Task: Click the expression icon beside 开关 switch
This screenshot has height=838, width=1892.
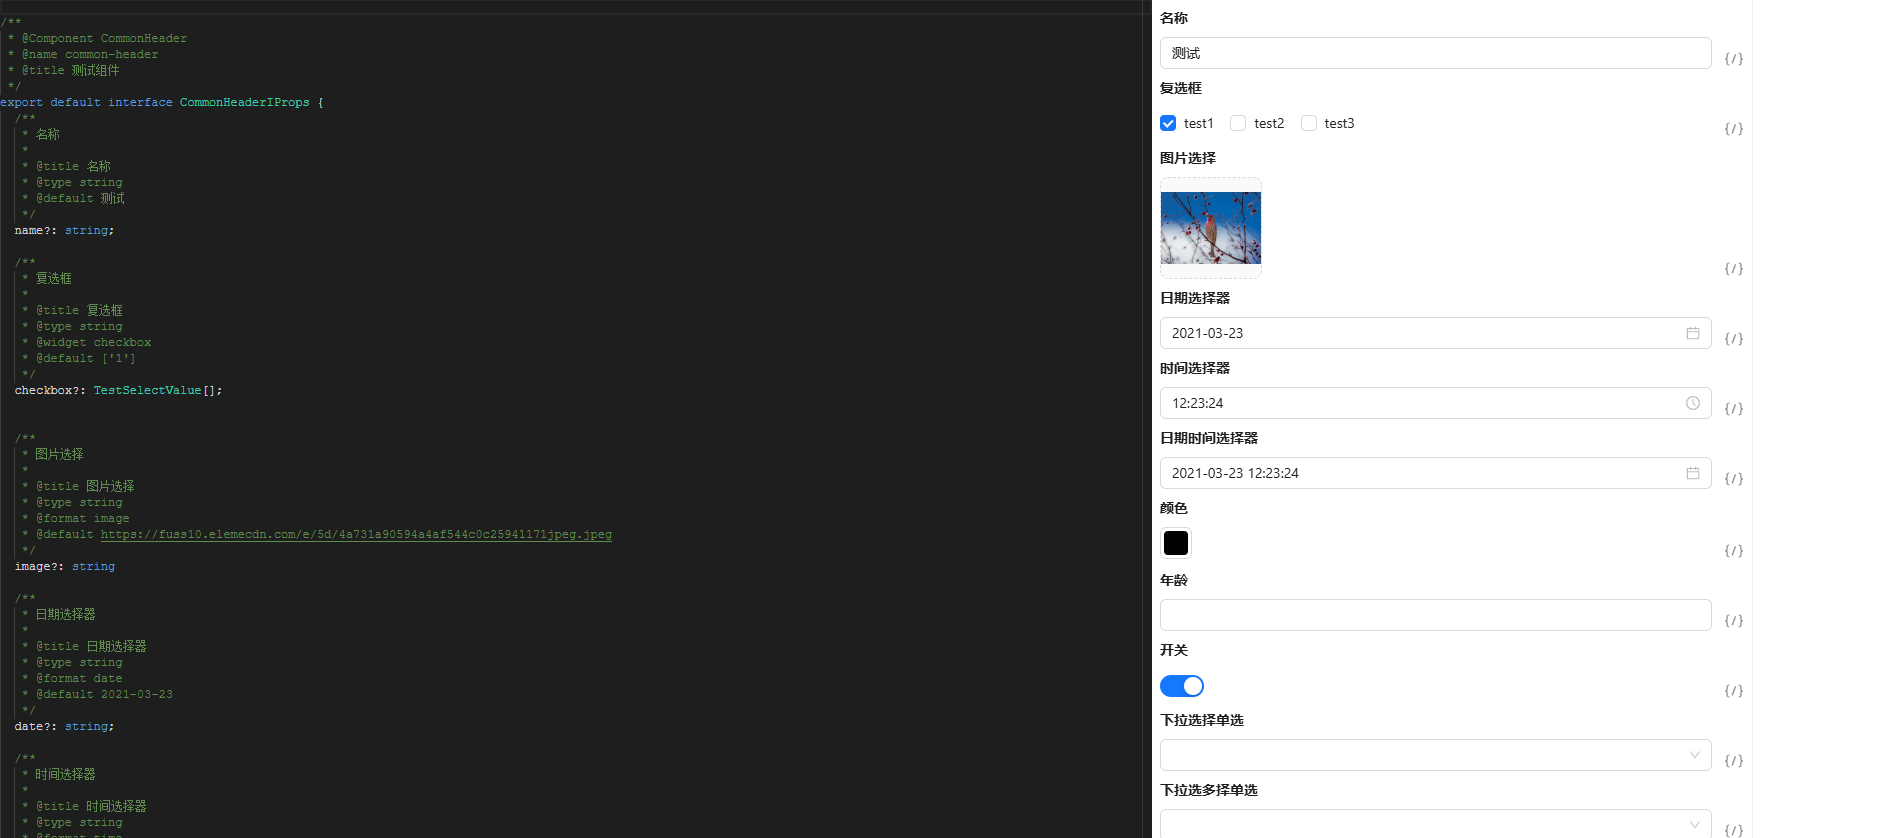Action: click(1733, 691)
